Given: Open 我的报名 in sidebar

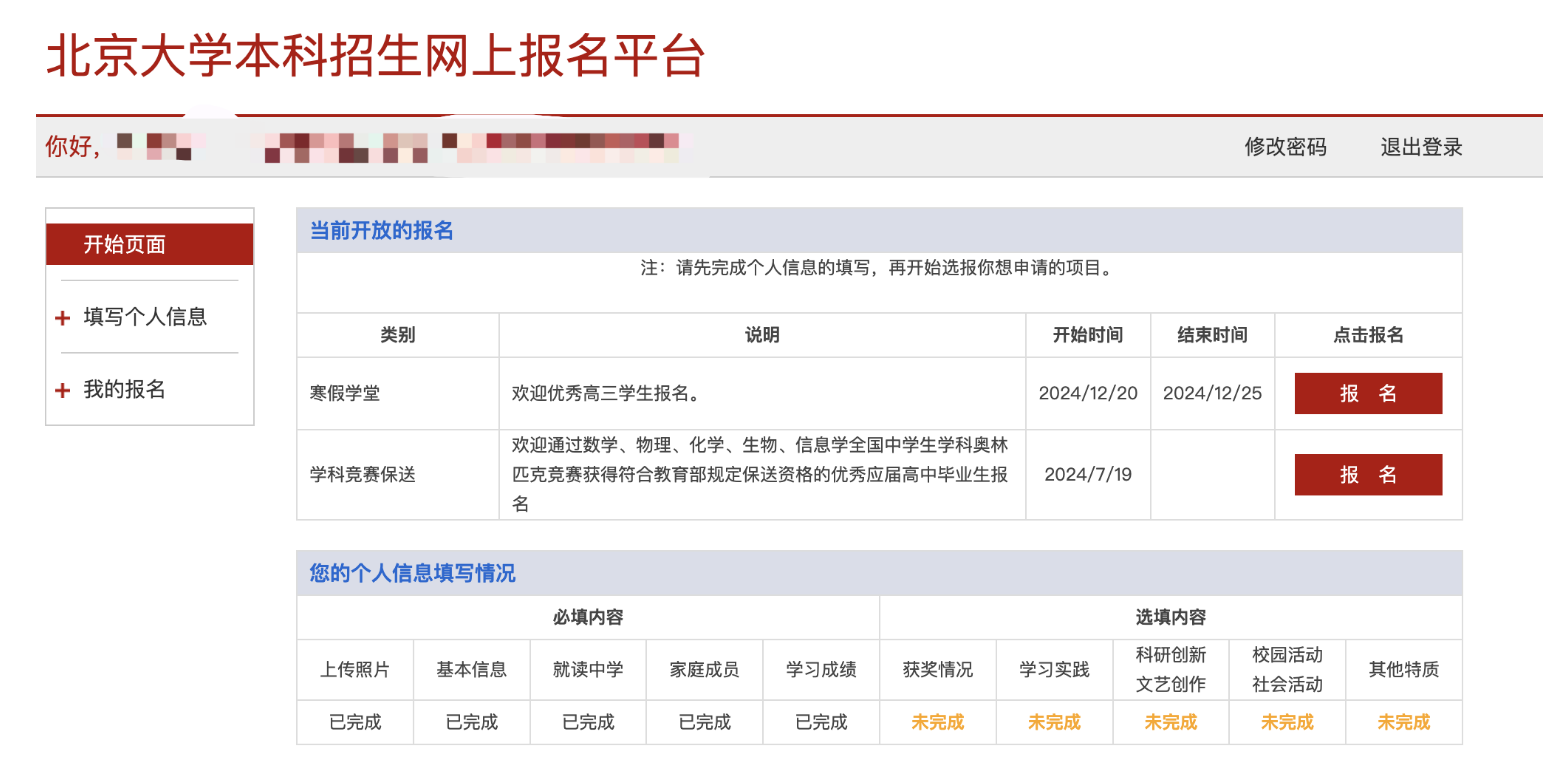Looking at the screenshot, I should 124,390.
